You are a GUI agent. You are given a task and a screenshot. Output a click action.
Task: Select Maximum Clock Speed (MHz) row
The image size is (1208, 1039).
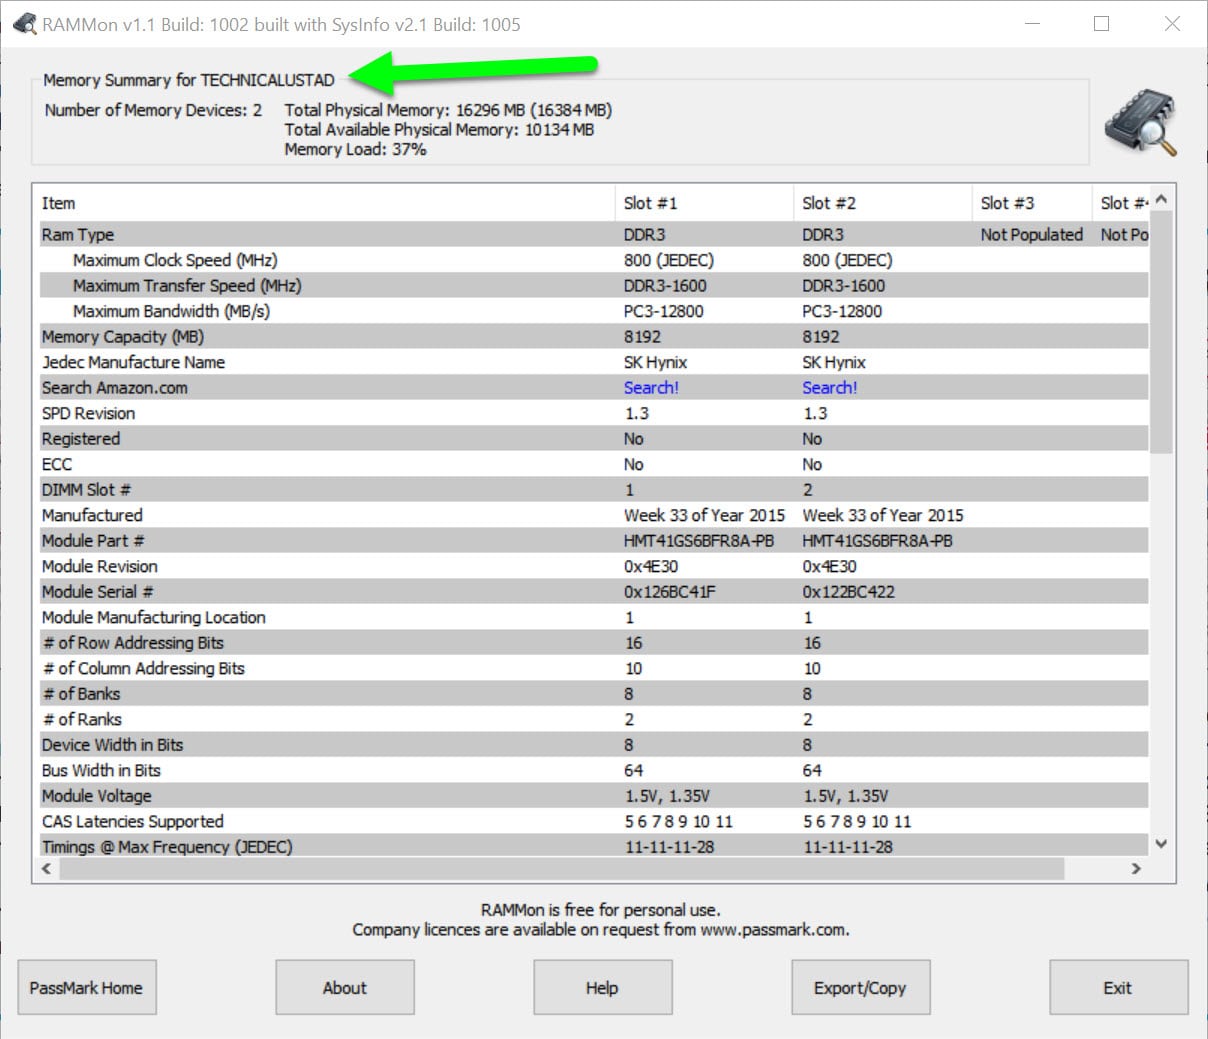click(x=592, y=260)
